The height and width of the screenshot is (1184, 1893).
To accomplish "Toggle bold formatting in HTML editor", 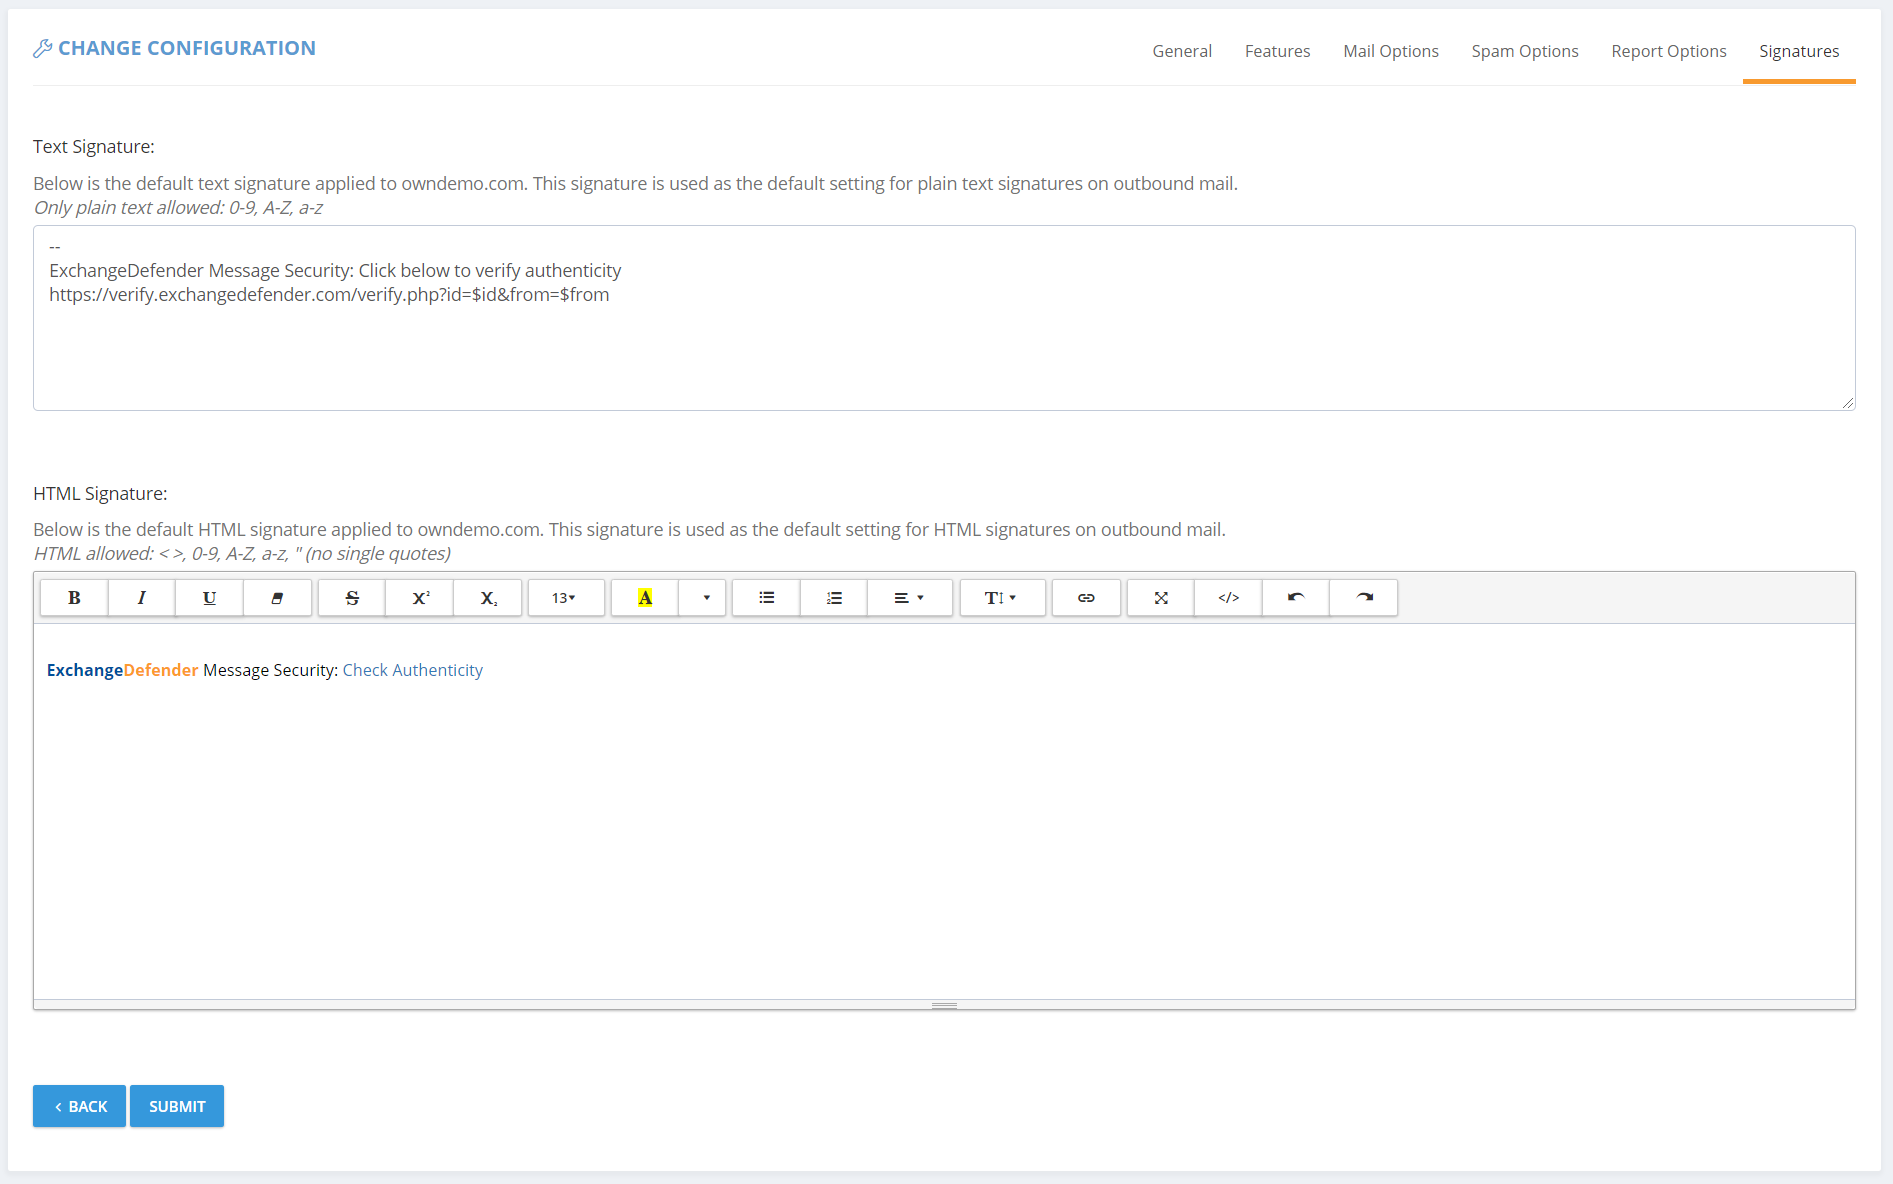I will pos(74,598).
